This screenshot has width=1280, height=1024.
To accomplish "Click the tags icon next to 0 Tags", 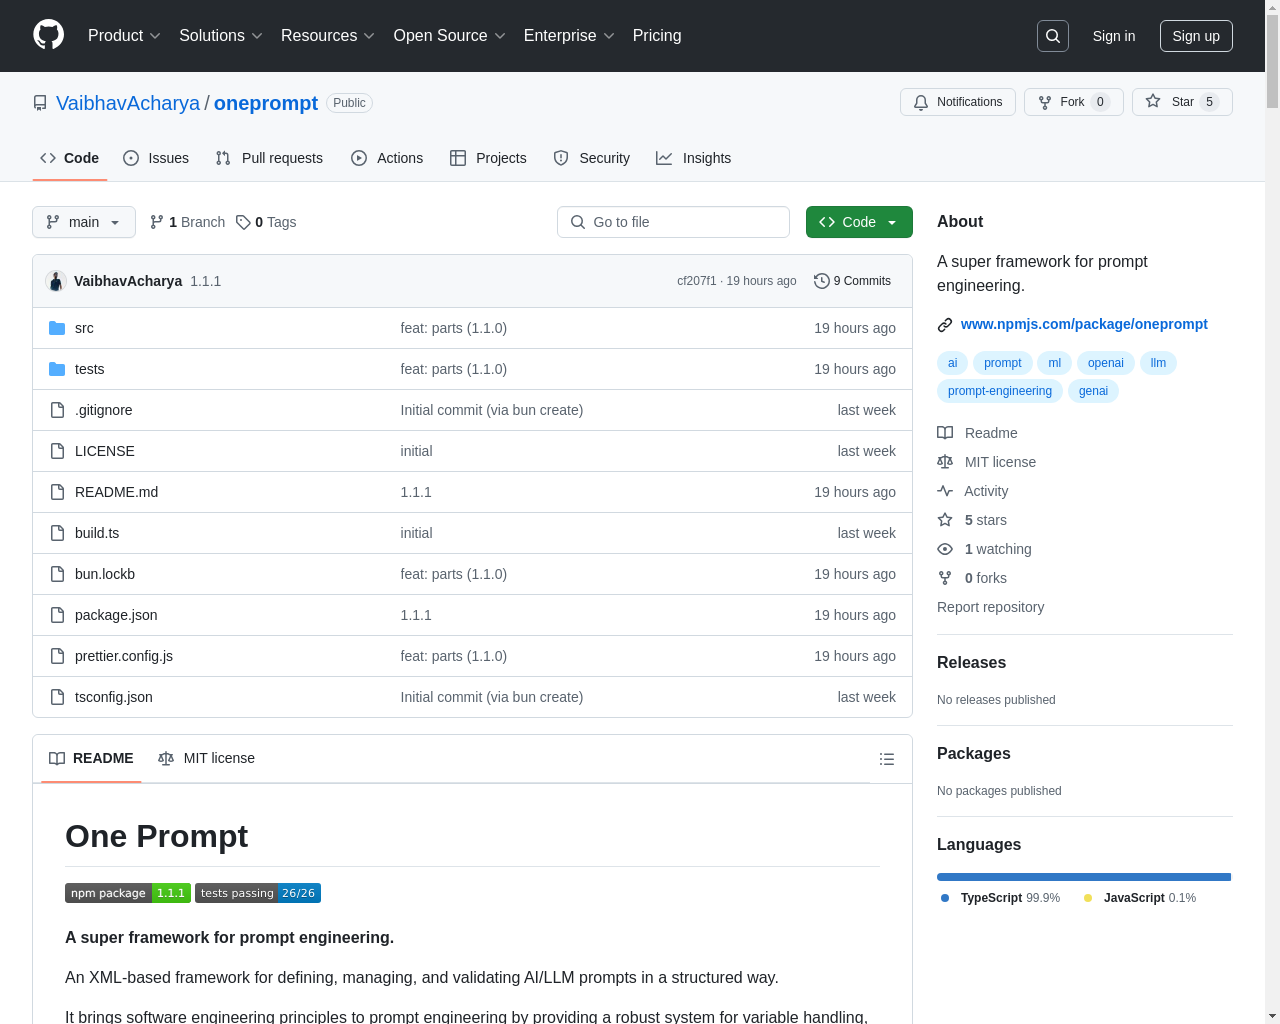I will pos(243,222).
